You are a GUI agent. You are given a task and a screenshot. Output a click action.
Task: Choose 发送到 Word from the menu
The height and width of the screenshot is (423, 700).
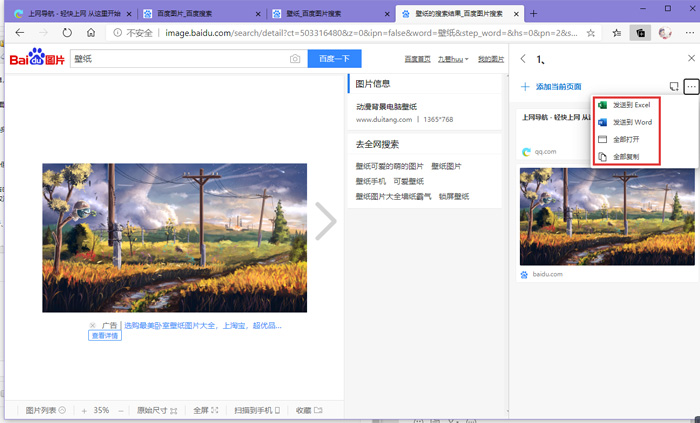tap(629, 122)
